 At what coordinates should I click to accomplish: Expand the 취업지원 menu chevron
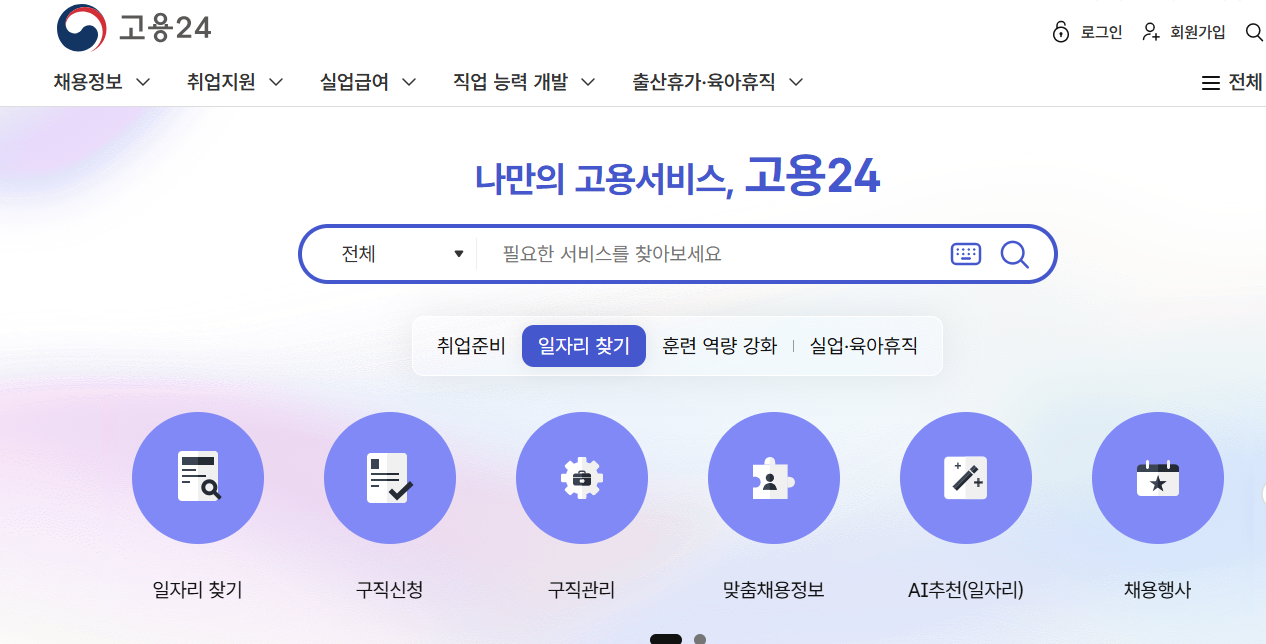pos(276,82)
